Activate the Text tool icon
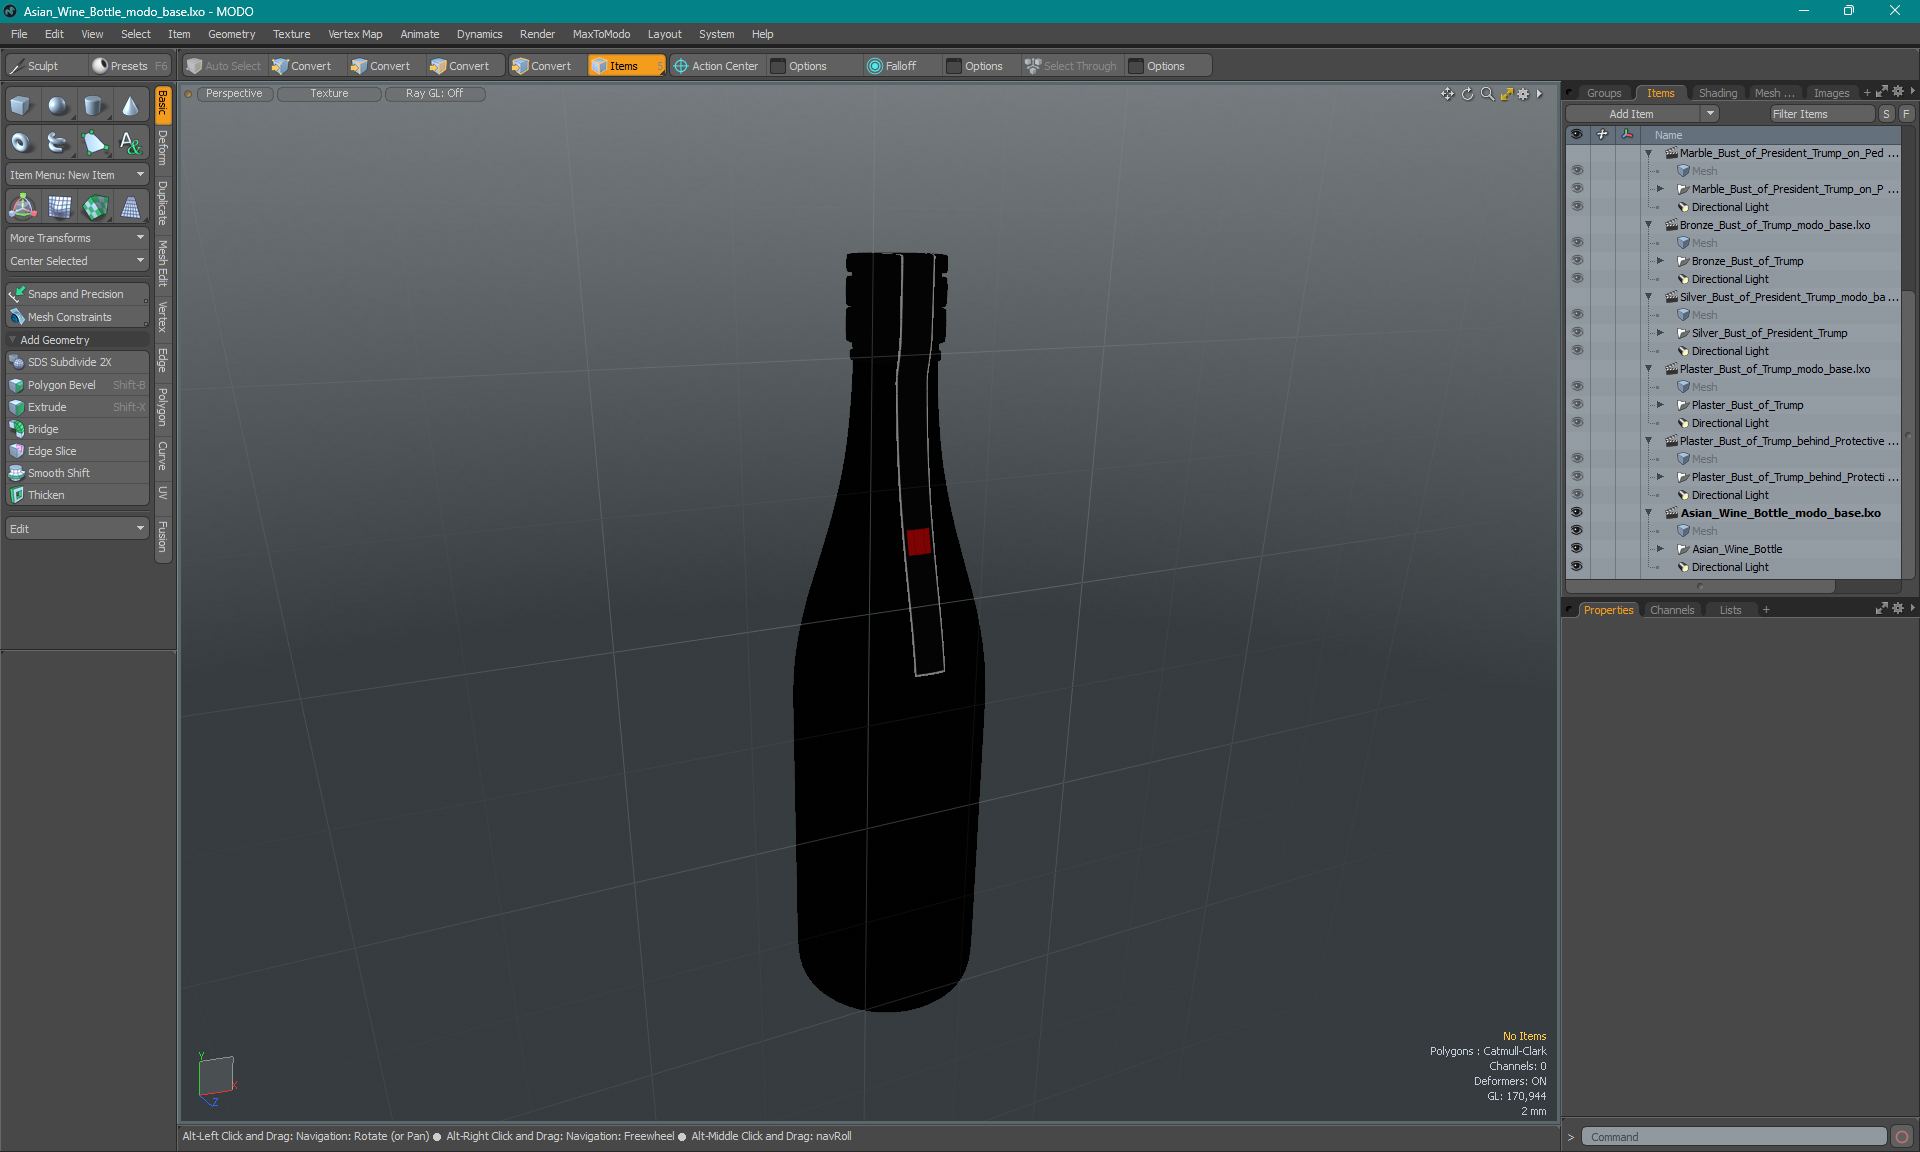1920x1152 pixels. [130, 143]
